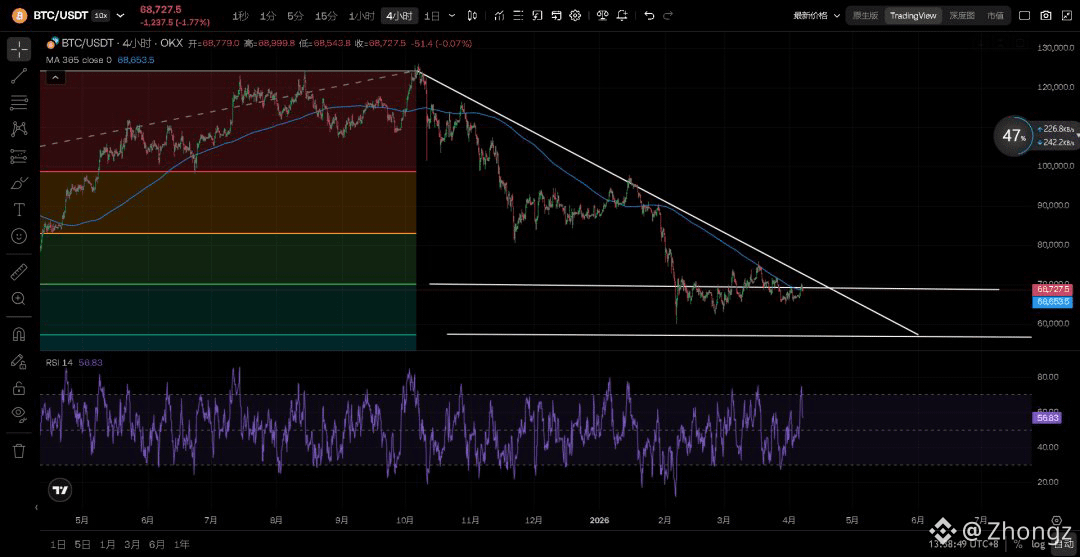This screenshot has width=1080, height=557.
Task: Click the red 68,727.5 price axis label
Action: tap(1051, 290)
